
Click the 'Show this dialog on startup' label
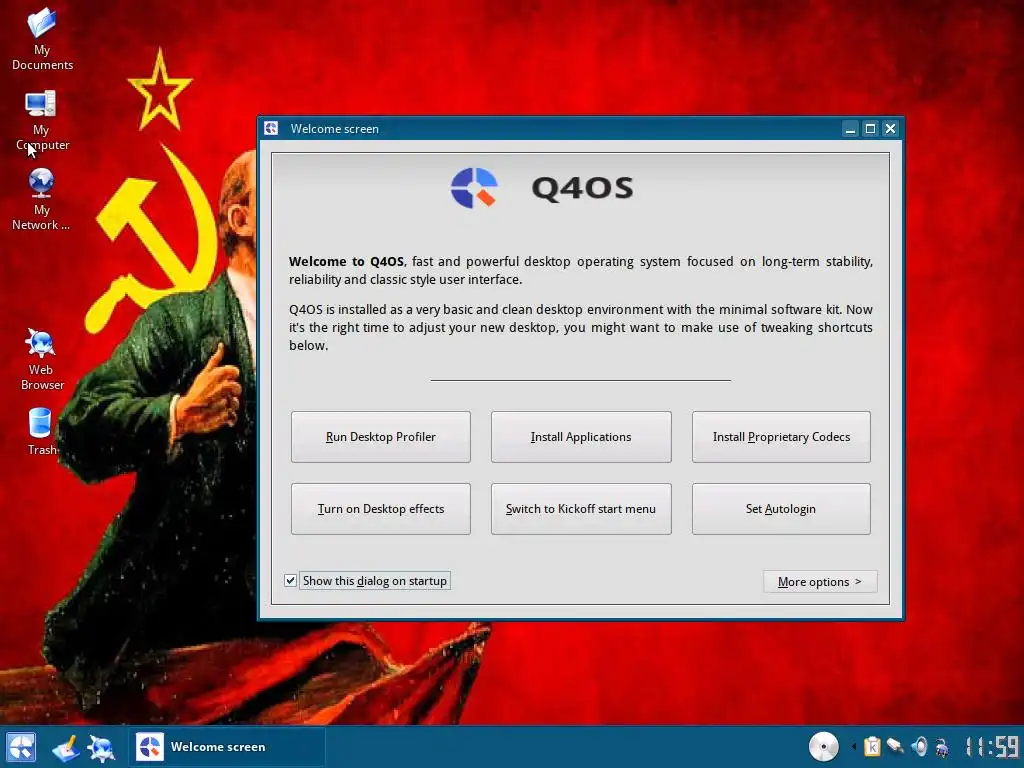pyautogui.click(x=375, y=581)
